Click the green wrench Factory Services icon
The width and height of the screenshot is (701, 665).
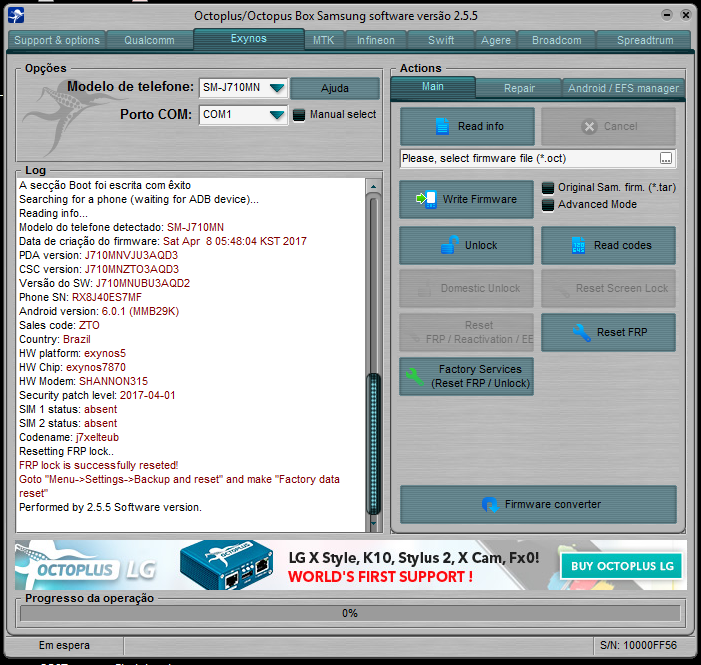point(415,377)
